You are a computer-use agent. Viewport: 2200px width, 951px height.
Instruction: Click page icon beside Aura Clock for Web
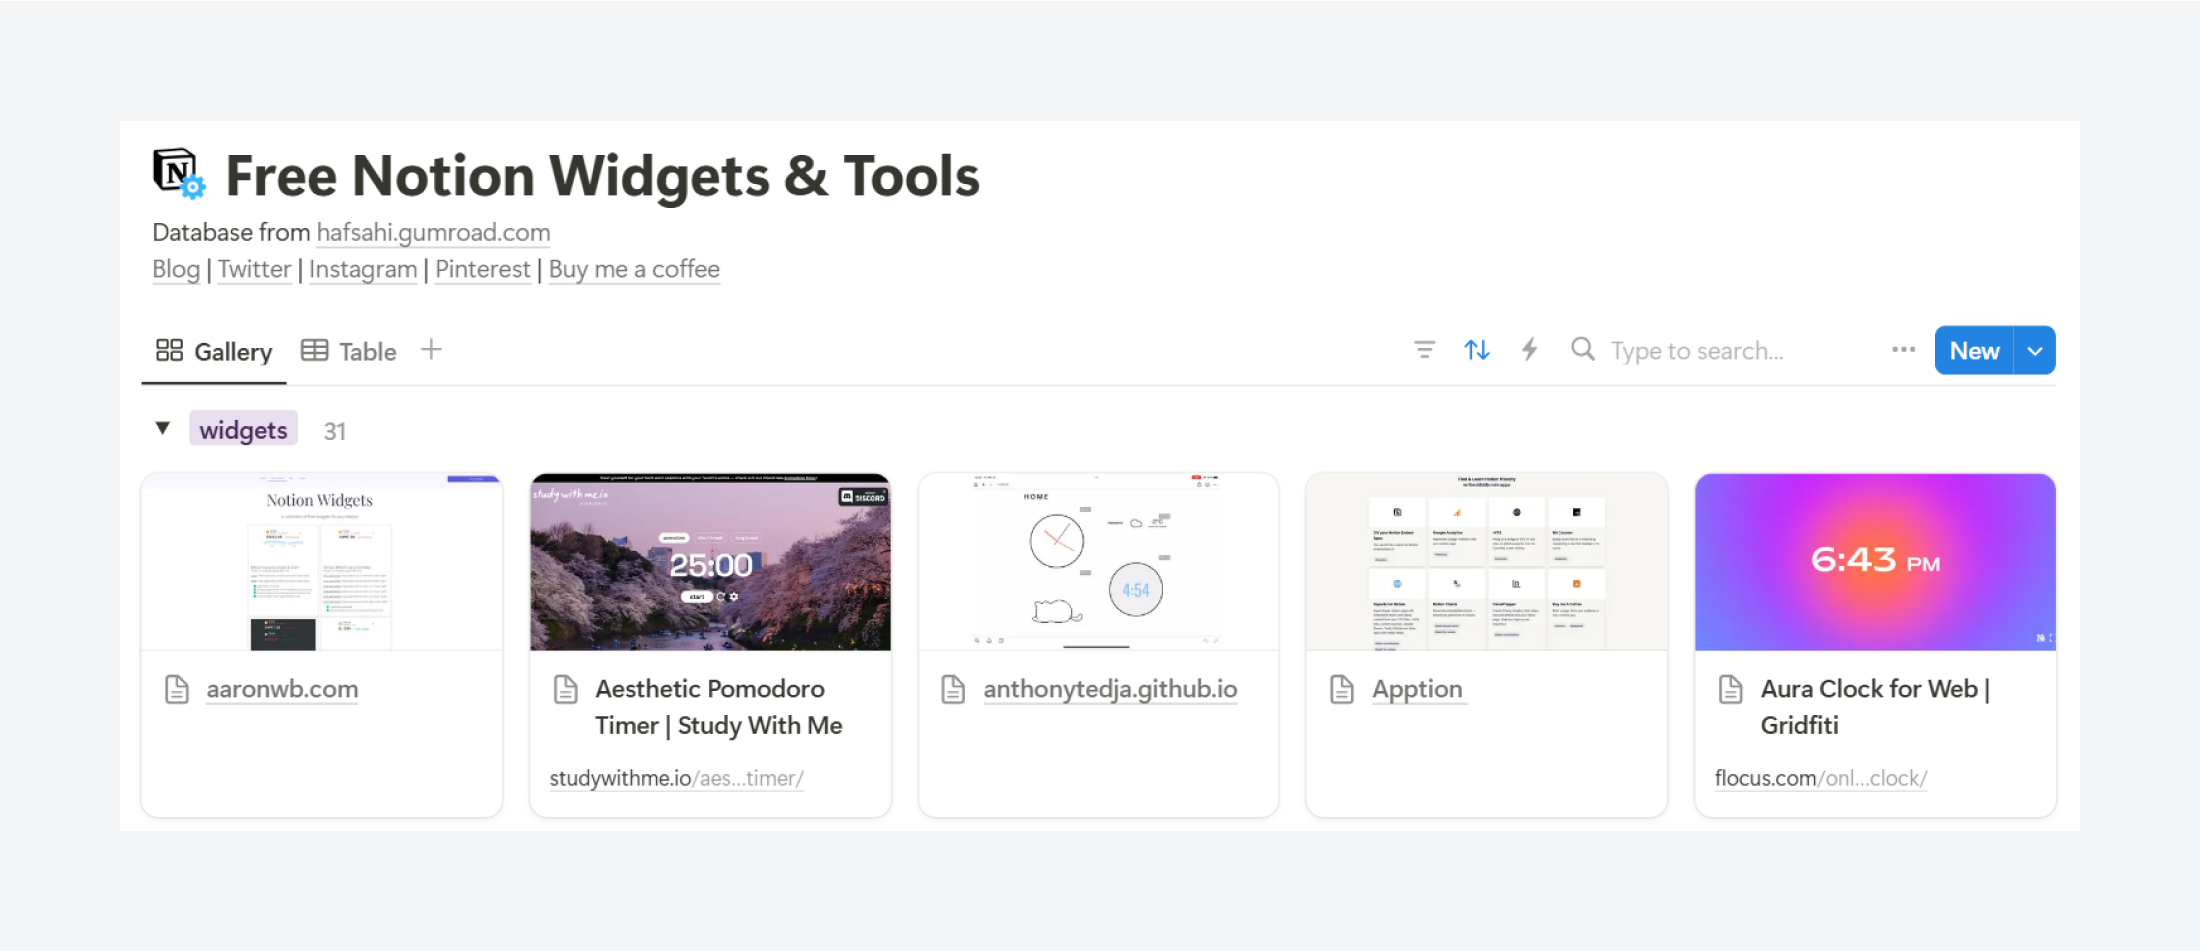point(1731,689)
